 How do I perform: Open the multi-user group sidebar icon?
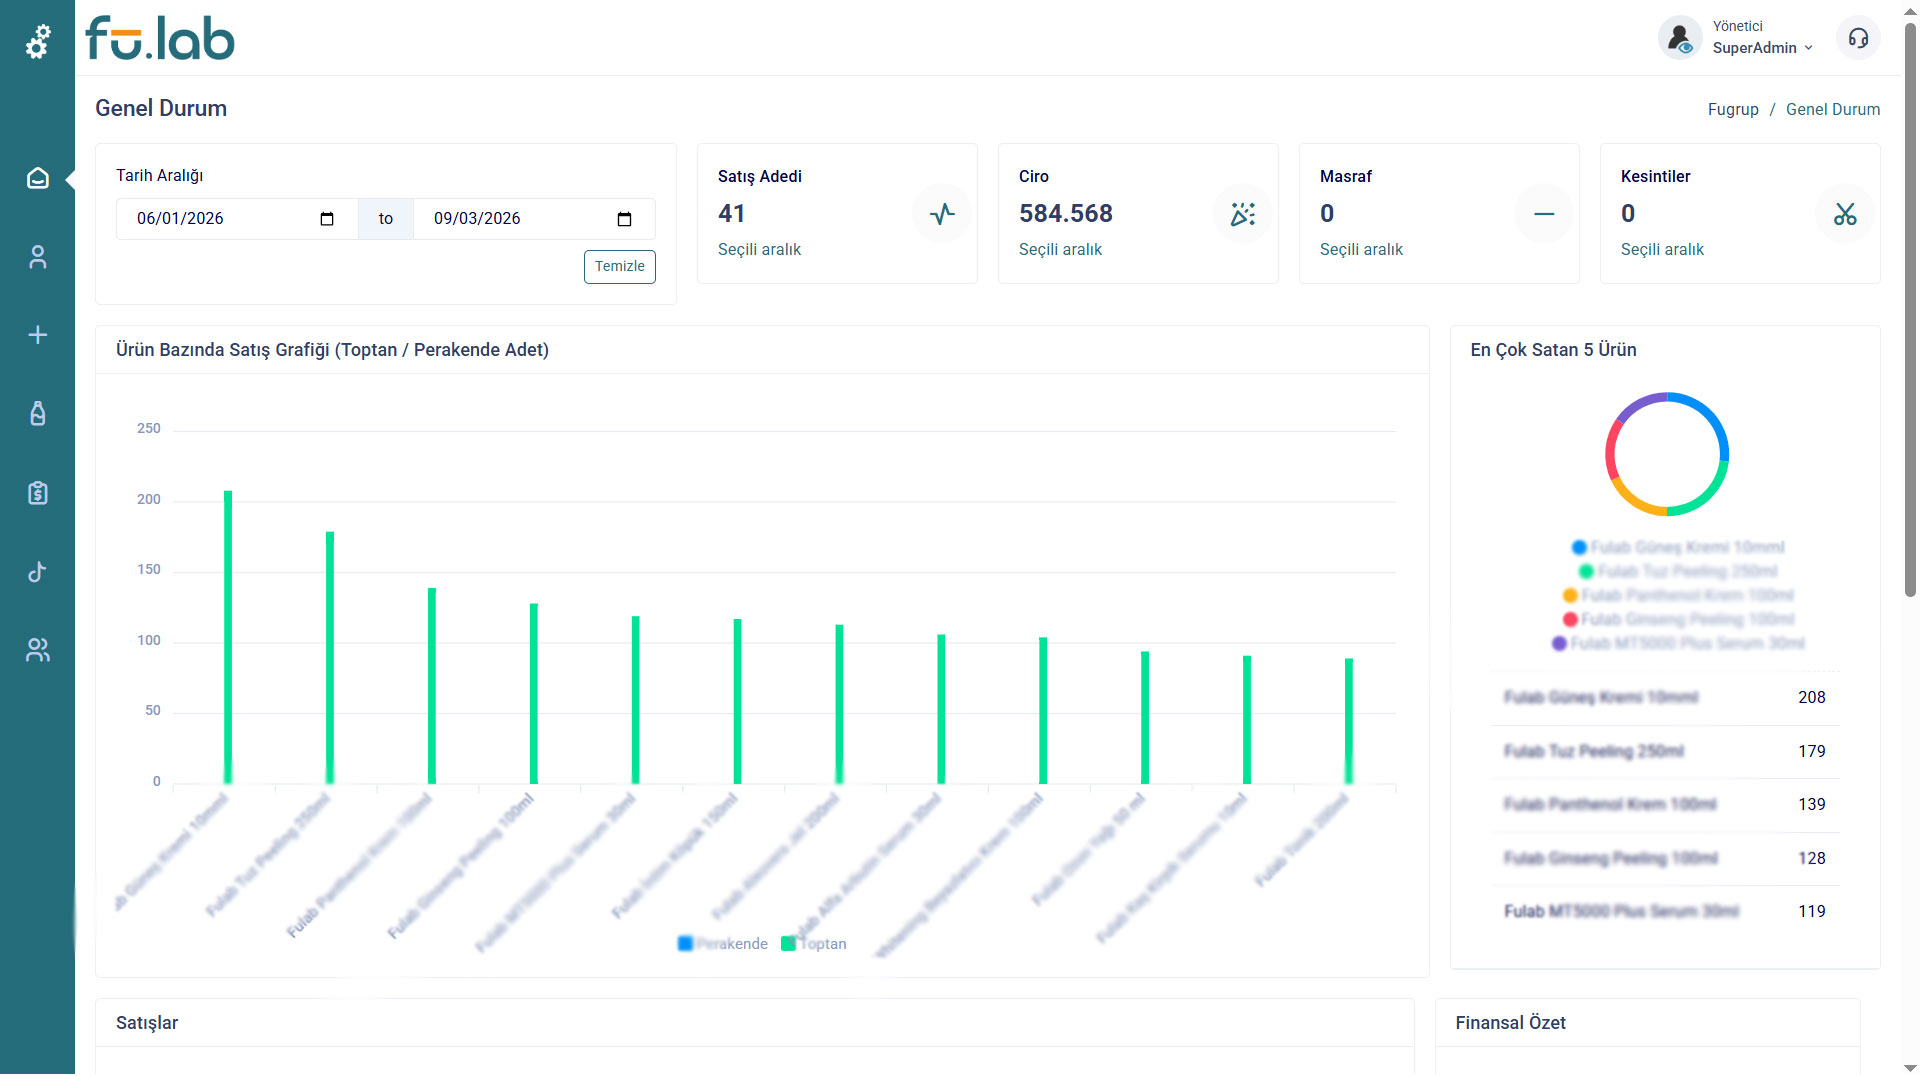click(38, 650)
